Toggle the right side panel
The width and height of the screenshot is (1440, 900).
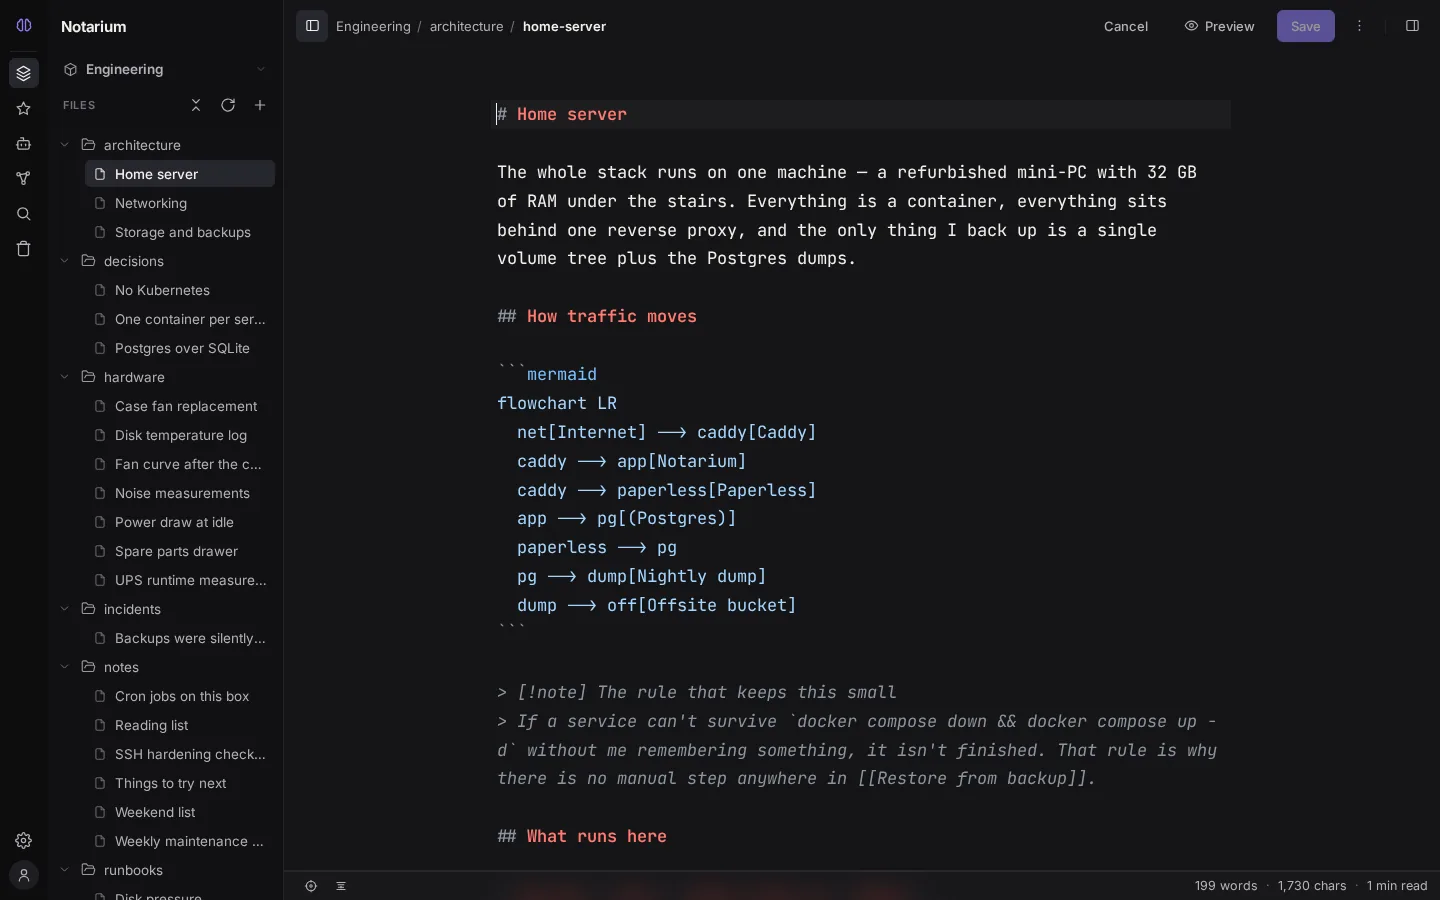[1413, 26]
